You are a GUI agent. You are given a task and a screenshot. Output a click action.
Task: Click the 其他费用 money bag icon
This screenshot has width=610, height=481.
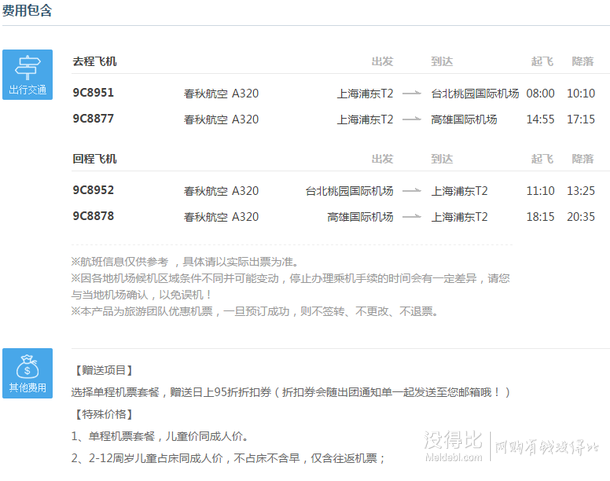(27, 373)
